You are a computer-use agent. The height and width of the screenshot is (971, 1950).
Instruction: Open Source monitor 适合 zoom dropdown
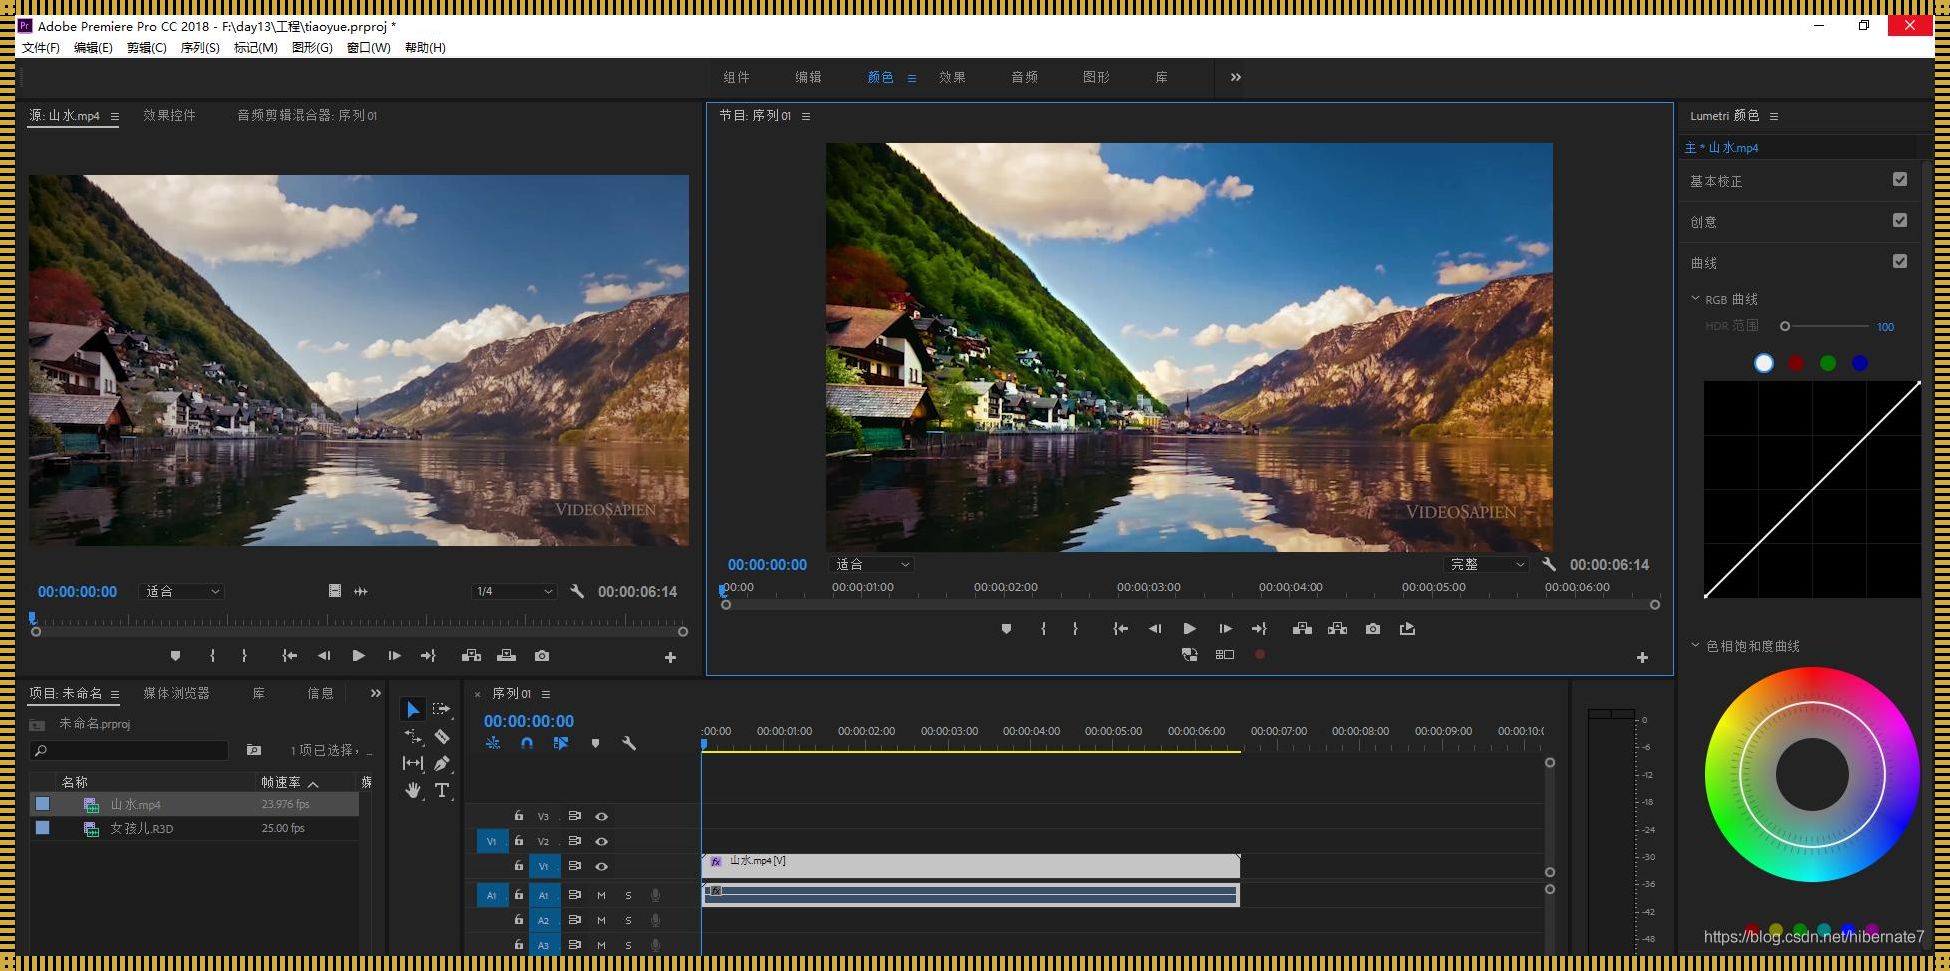(x=183, y=591)
